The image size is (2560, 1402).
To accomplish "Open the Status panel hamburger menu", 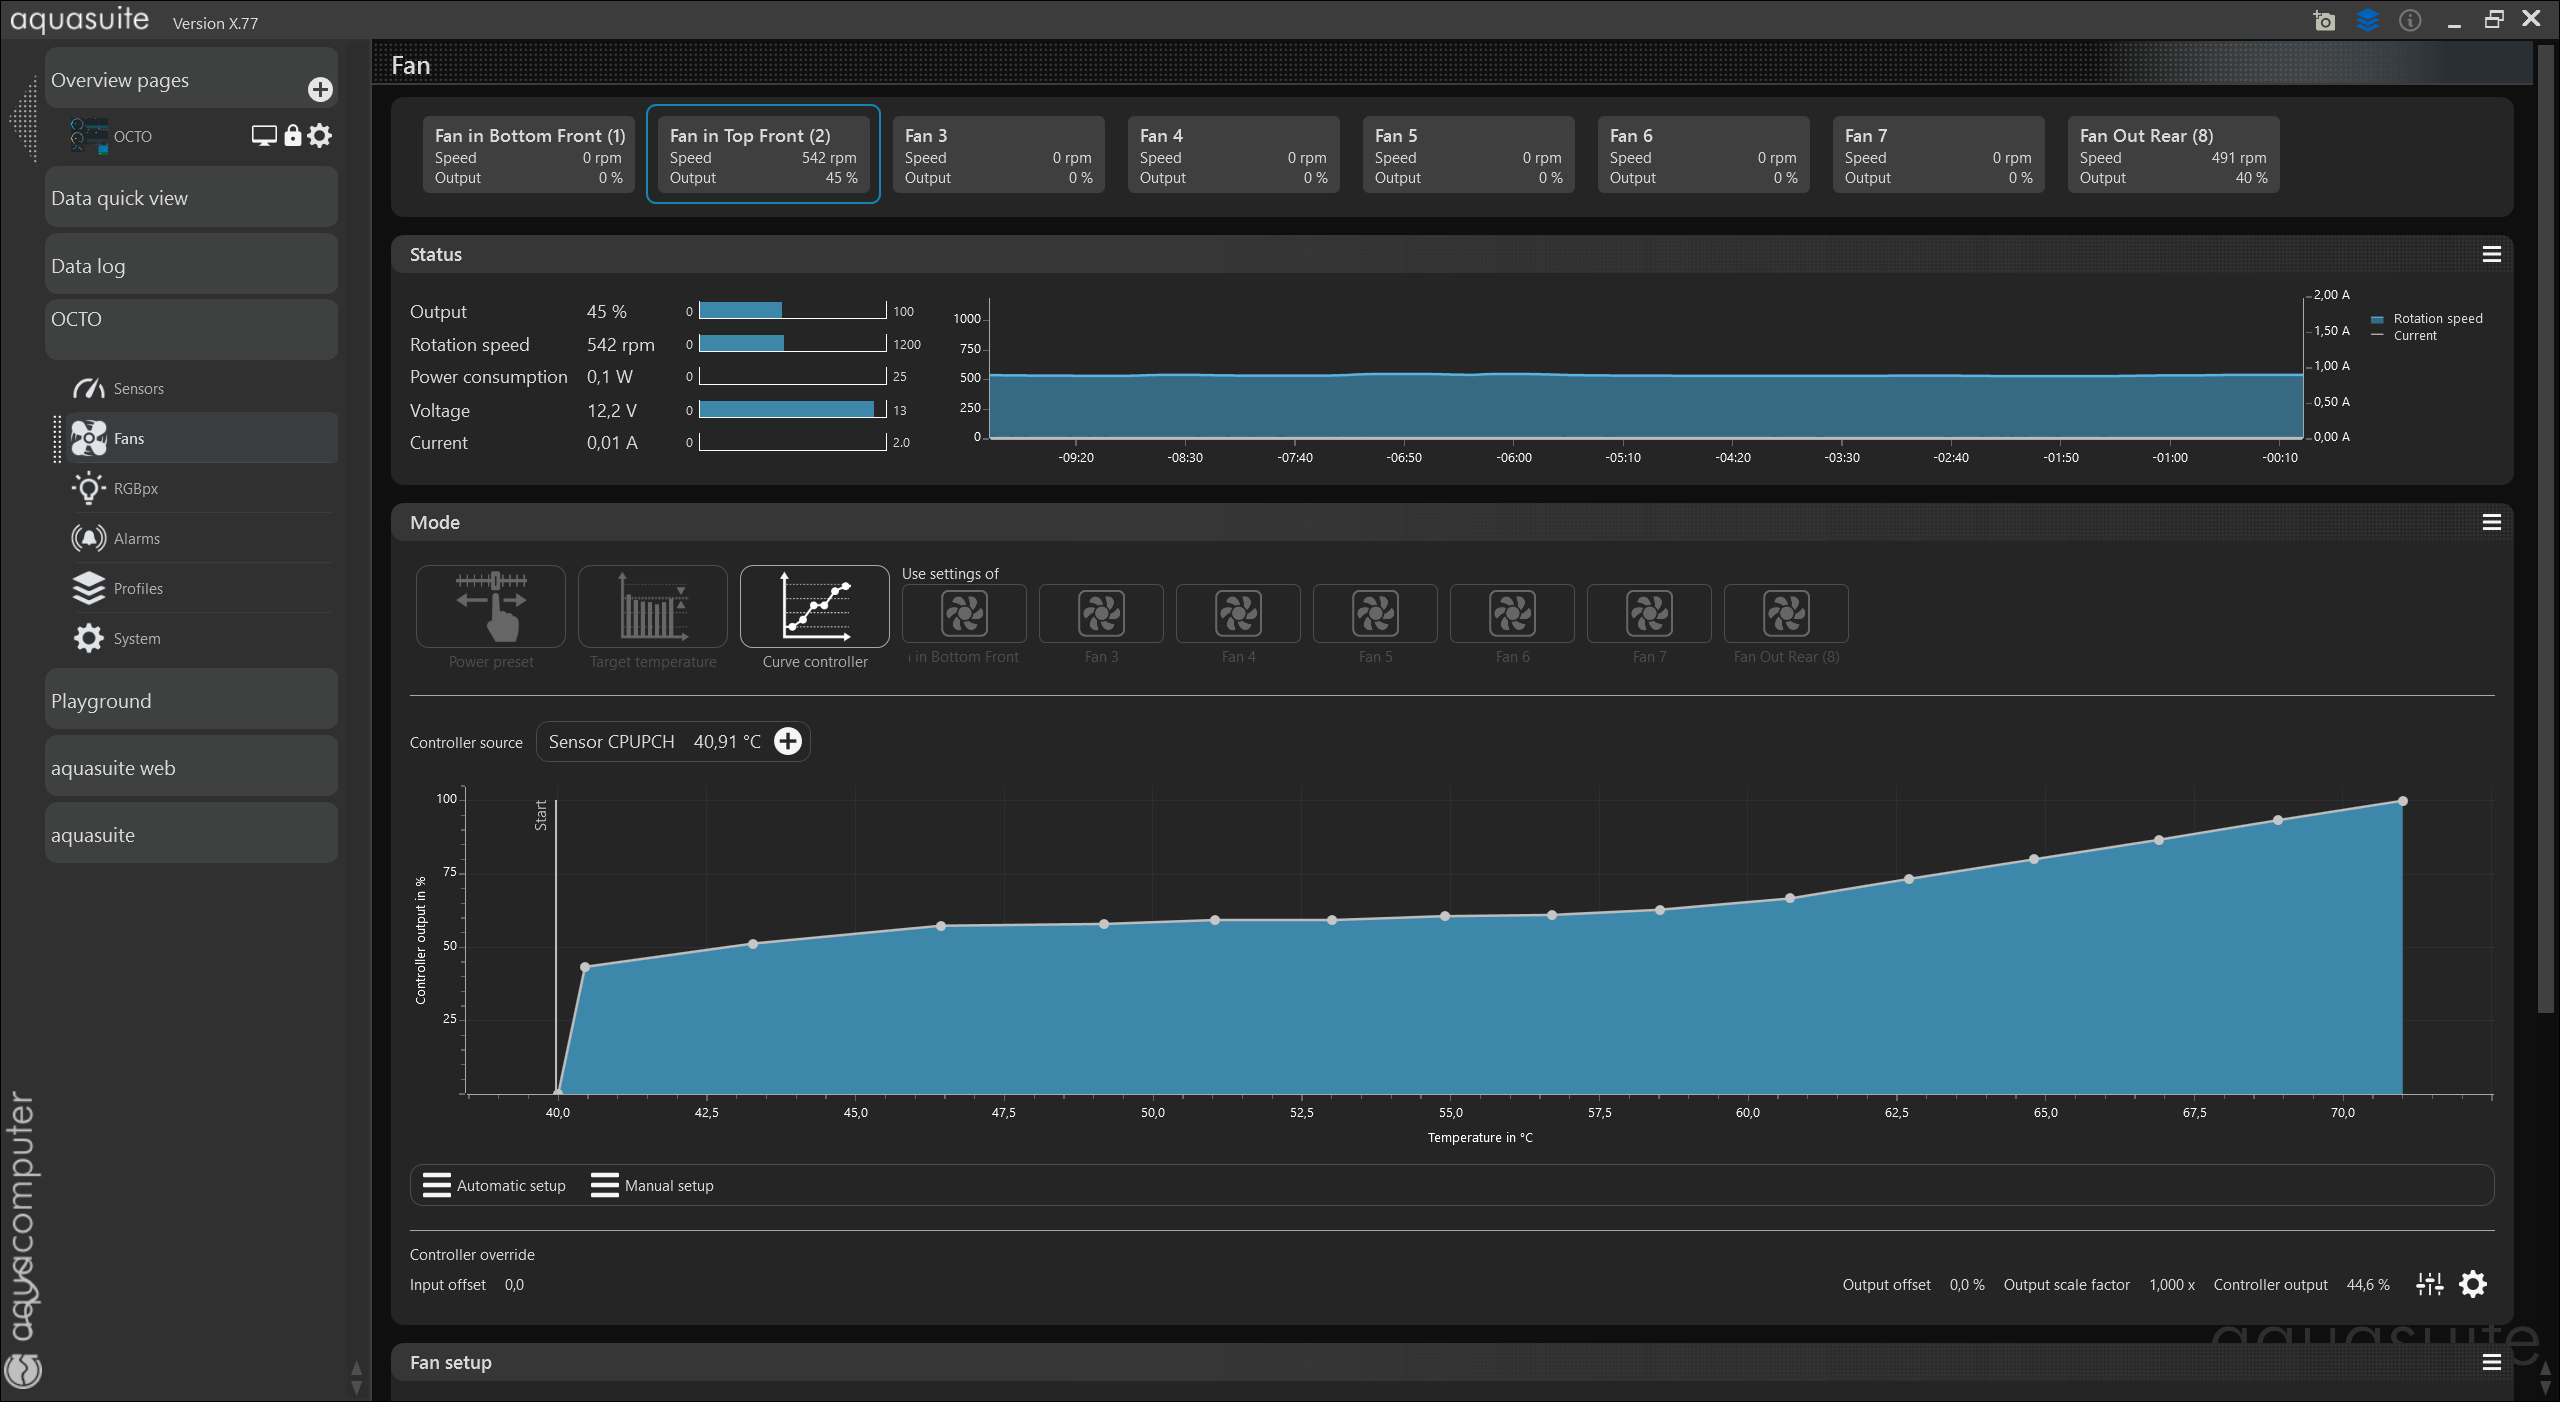I will (x=2491, y=255).
